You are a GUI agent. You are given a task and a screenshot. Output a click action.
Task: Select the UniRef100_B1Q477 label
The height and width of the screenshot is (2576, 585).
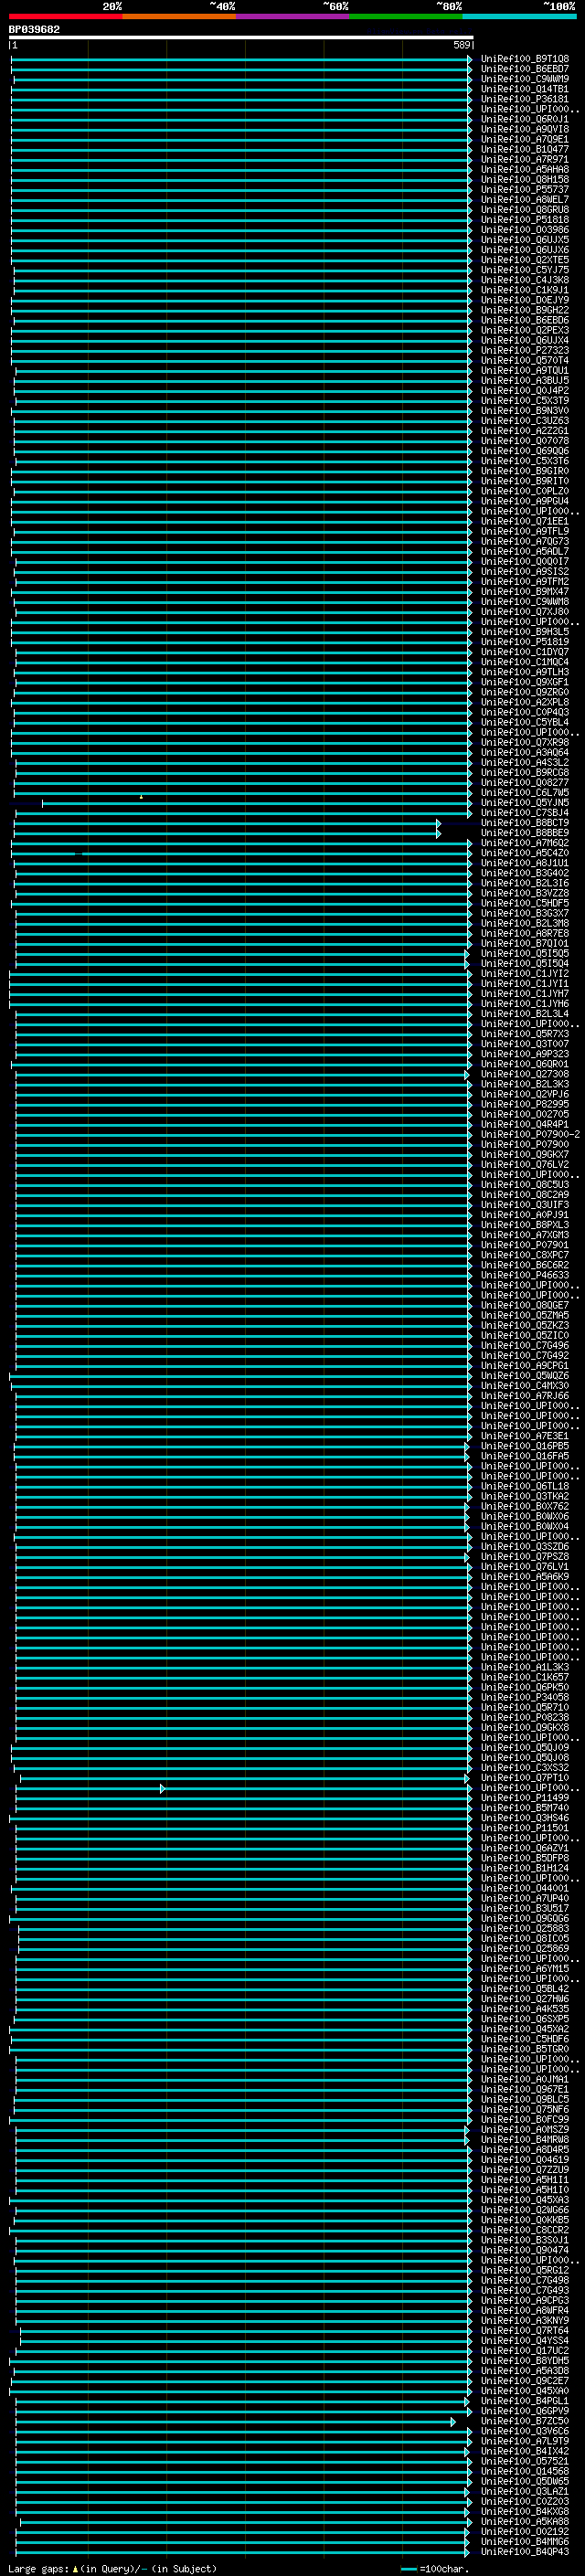[524, 149]
